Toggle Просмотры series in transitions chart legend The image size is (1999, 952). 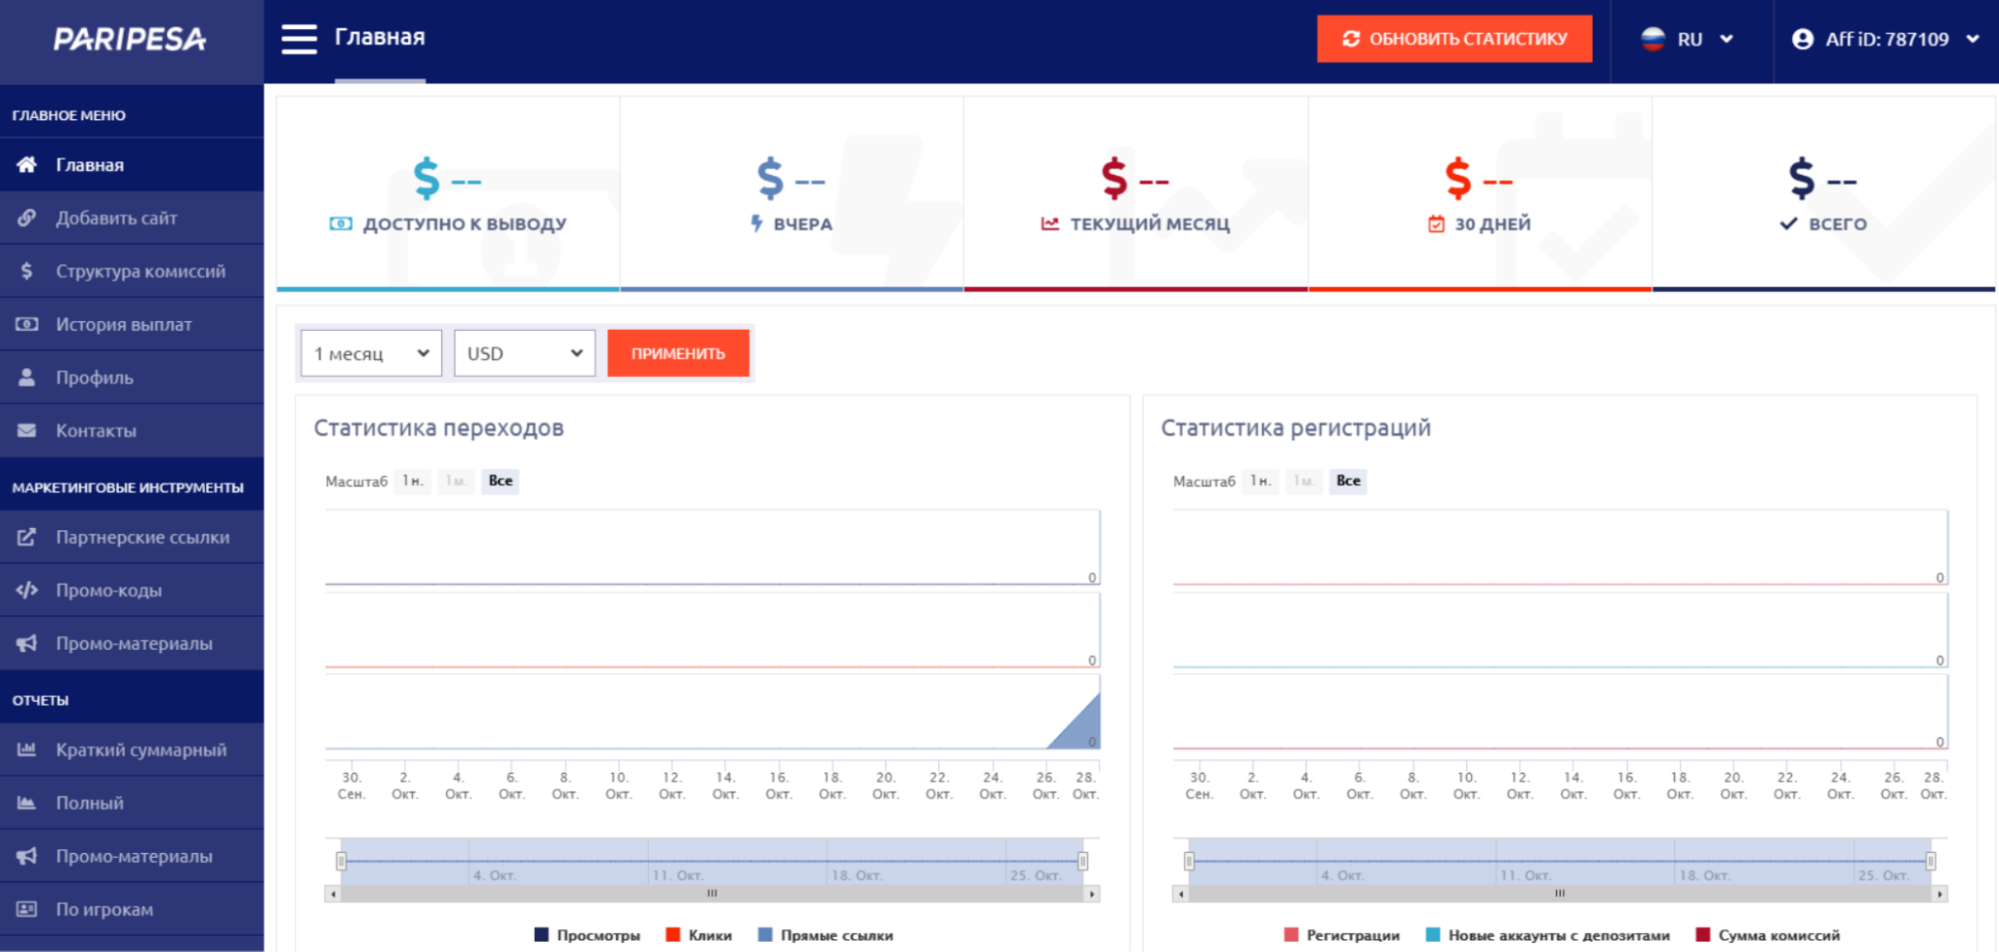[x=588, y=935]
